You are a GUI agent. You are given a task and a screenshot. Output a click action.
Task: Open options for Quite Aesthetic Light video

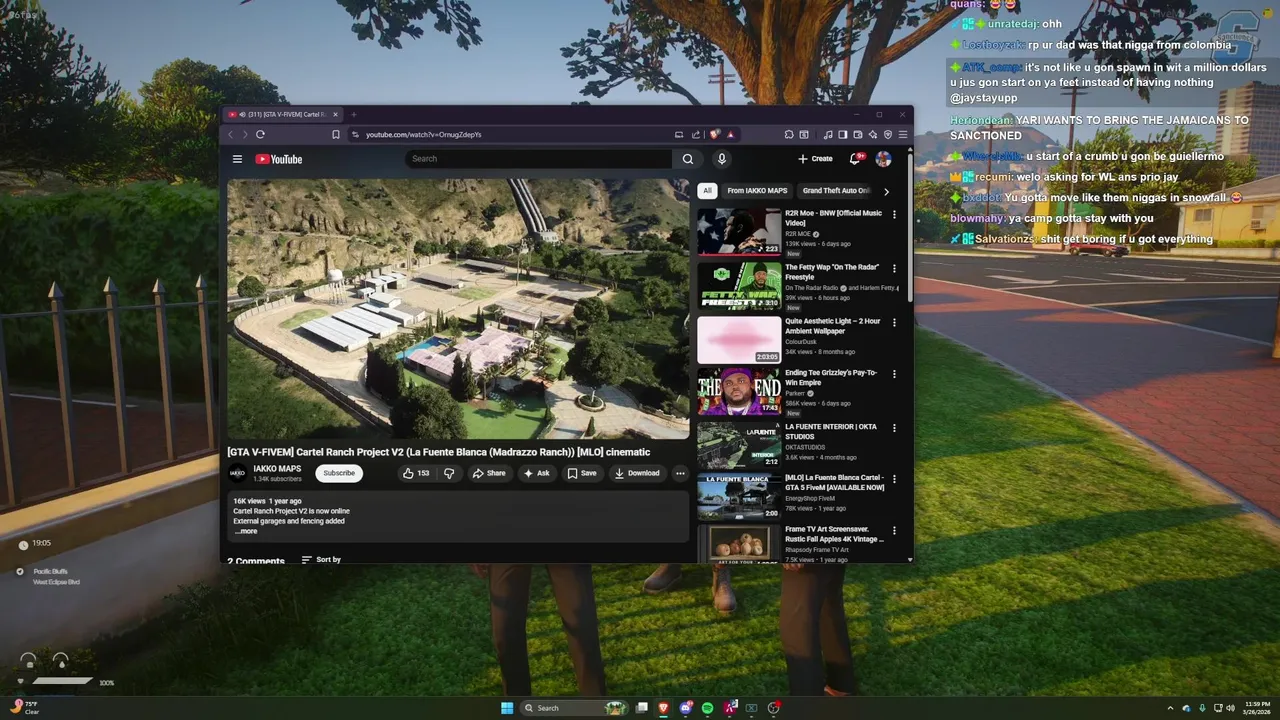894,322
